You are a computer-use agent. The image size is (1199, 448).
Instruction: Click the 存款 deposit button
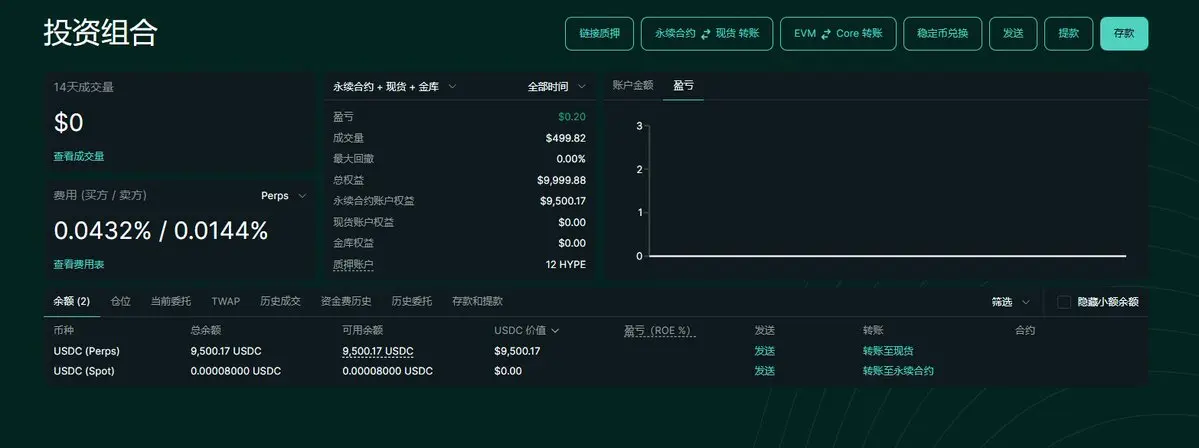coord(1124,34)
